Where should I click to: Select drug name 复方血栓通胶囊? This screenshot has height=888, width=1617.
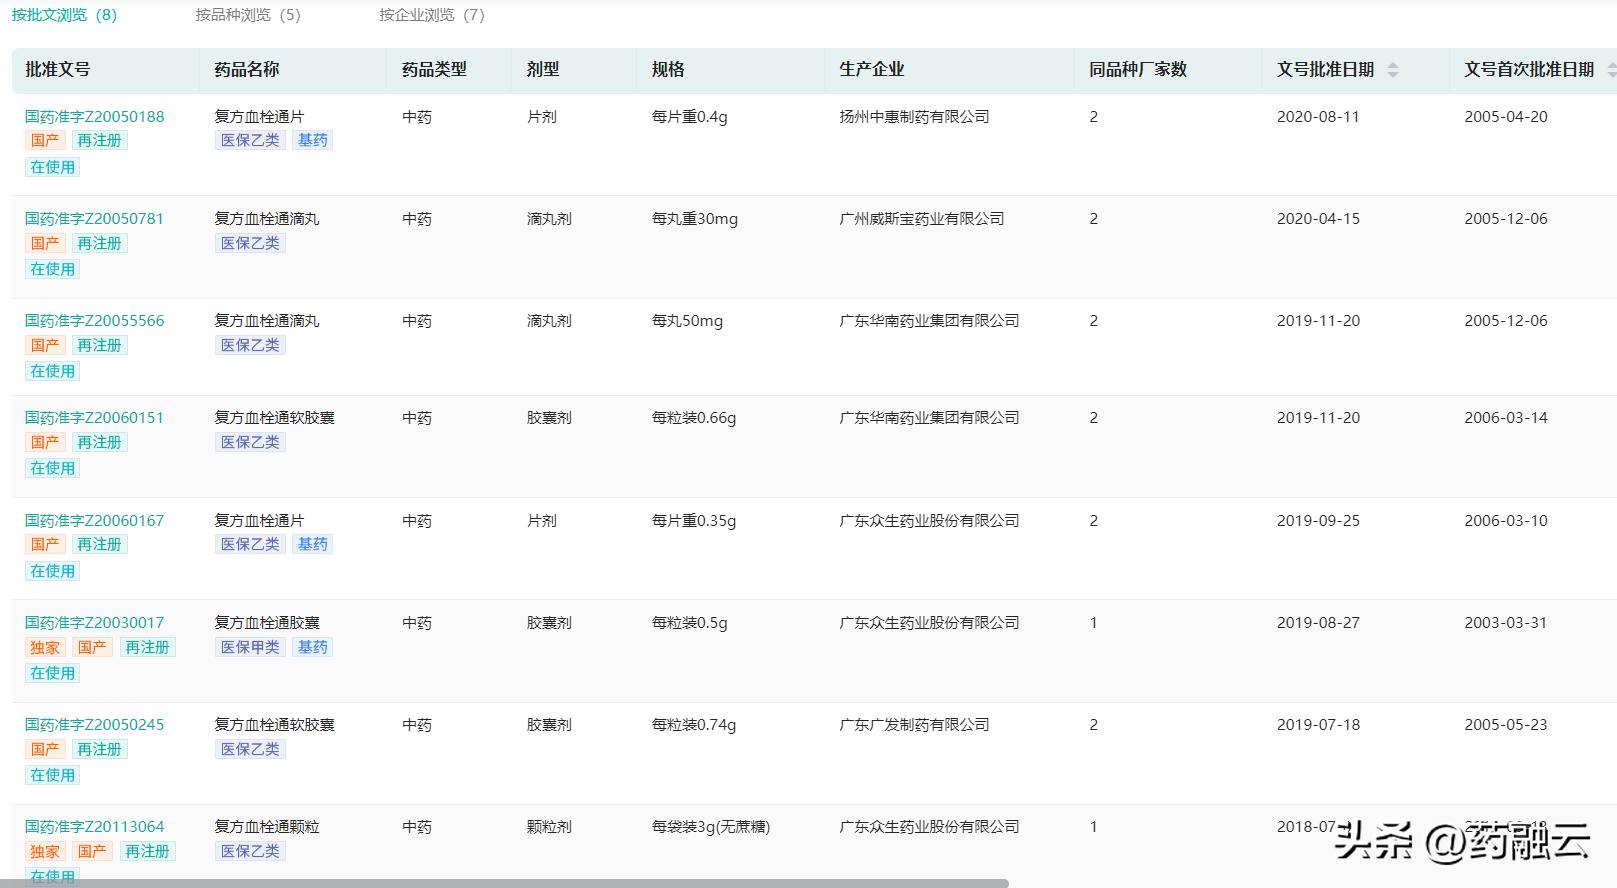tap(267, 622)
